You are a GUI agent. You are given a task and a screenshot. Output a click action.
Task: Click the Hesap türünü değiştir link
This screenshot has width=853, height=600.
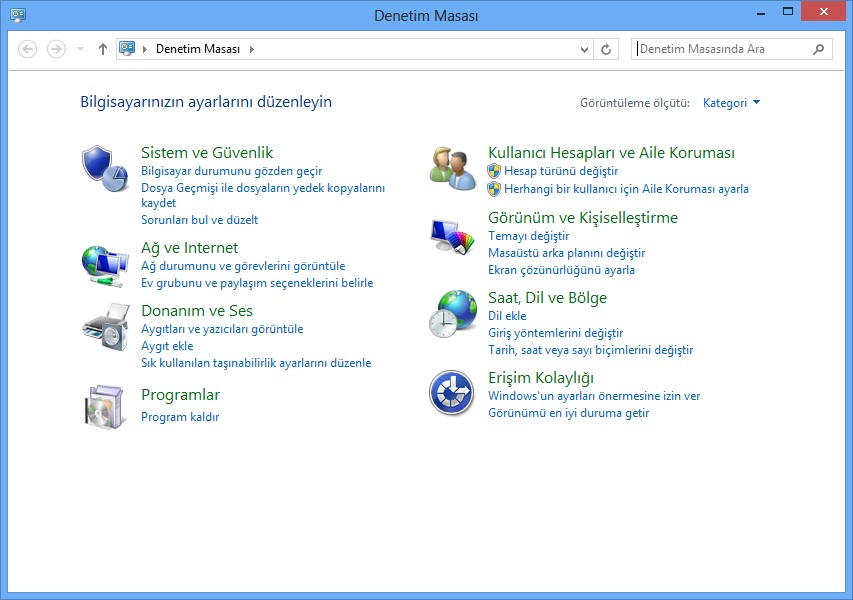pos(561,171)
